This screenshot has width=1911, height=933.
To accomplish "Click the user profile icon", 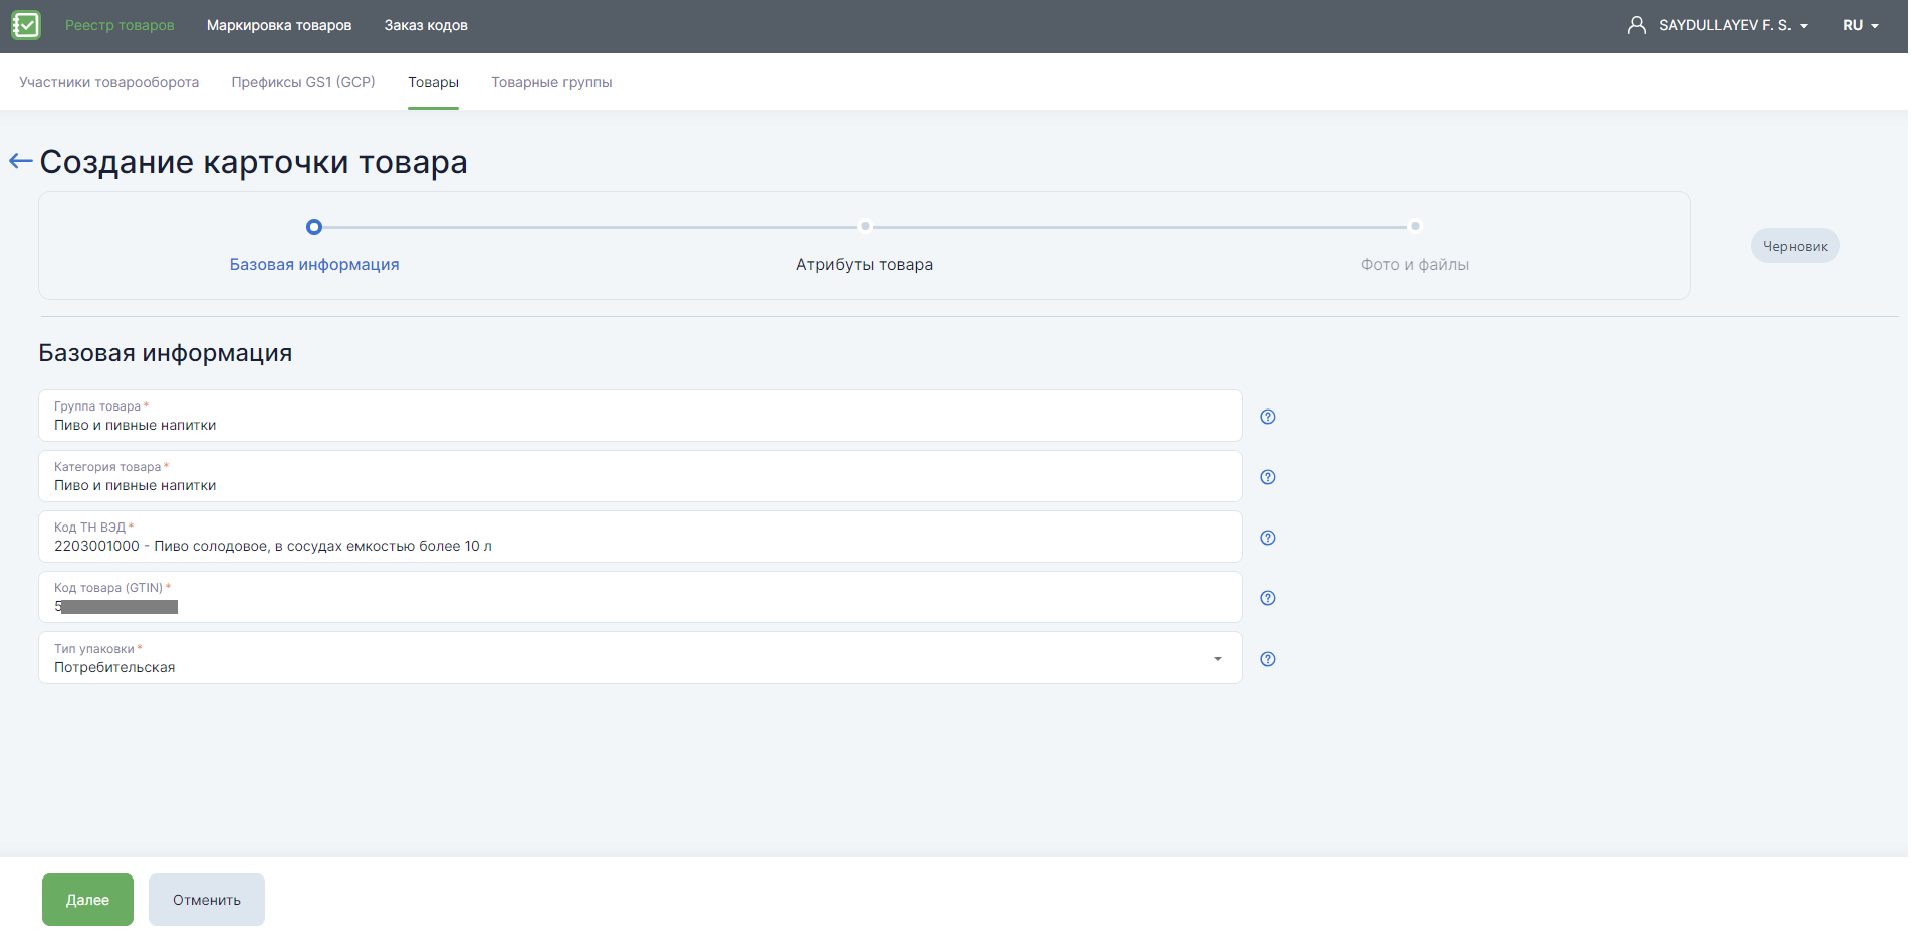I will point(1637,25).
